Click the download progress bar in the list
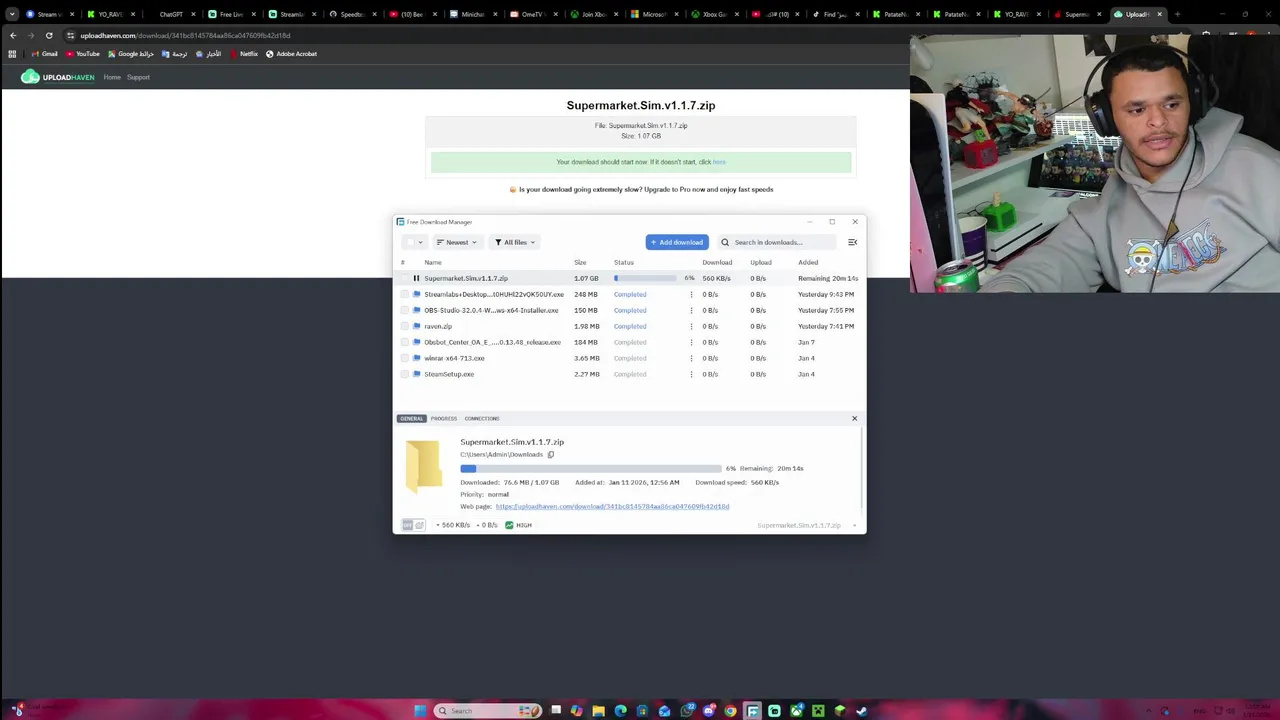This screenshot has width=1280, height=720. click(646, 278)
